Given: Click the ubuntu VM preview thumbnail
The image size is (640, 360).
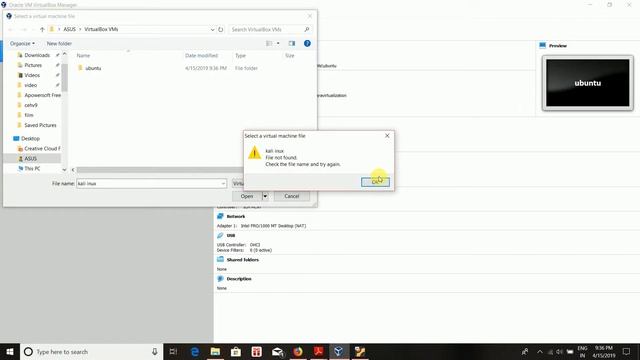Looking at the screenshot, I should pyautogui.click(x=587, y=83).
